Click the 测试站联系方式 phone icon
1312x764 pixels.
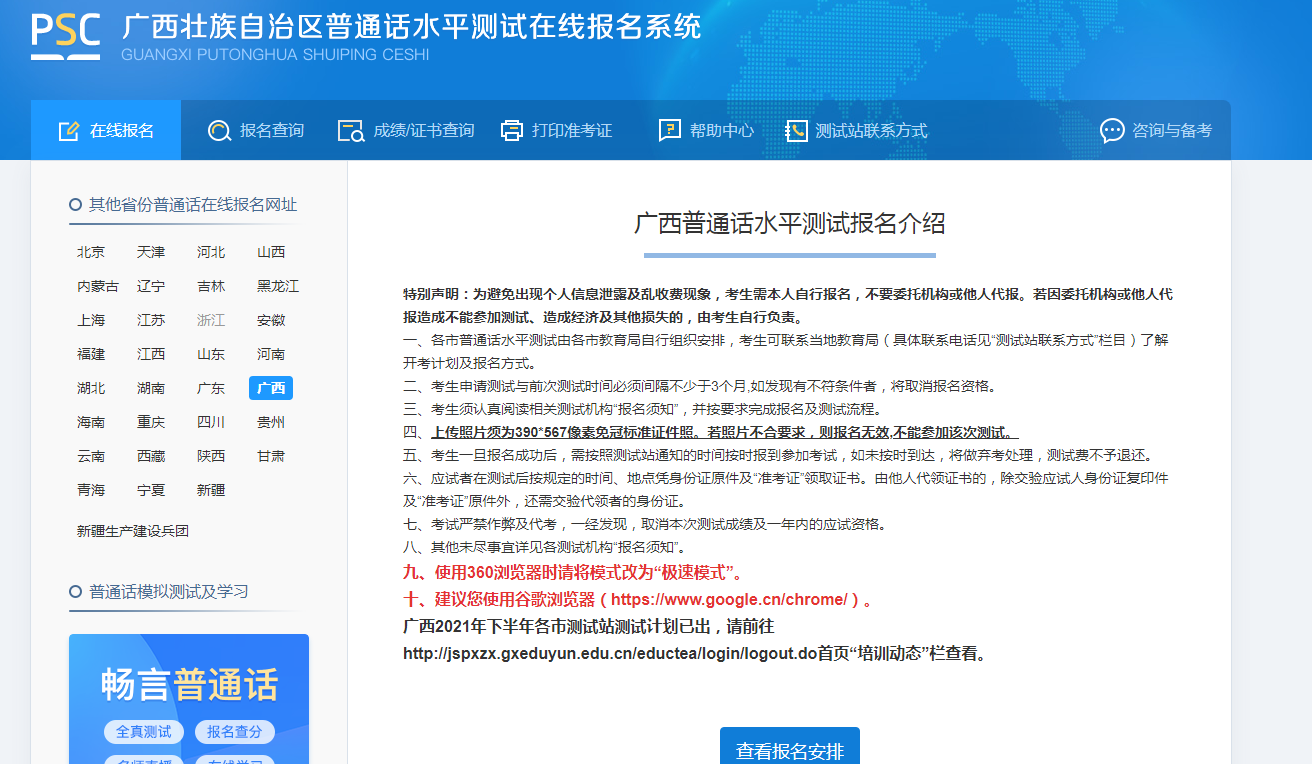pyautogui.click(x=796, y=131)
